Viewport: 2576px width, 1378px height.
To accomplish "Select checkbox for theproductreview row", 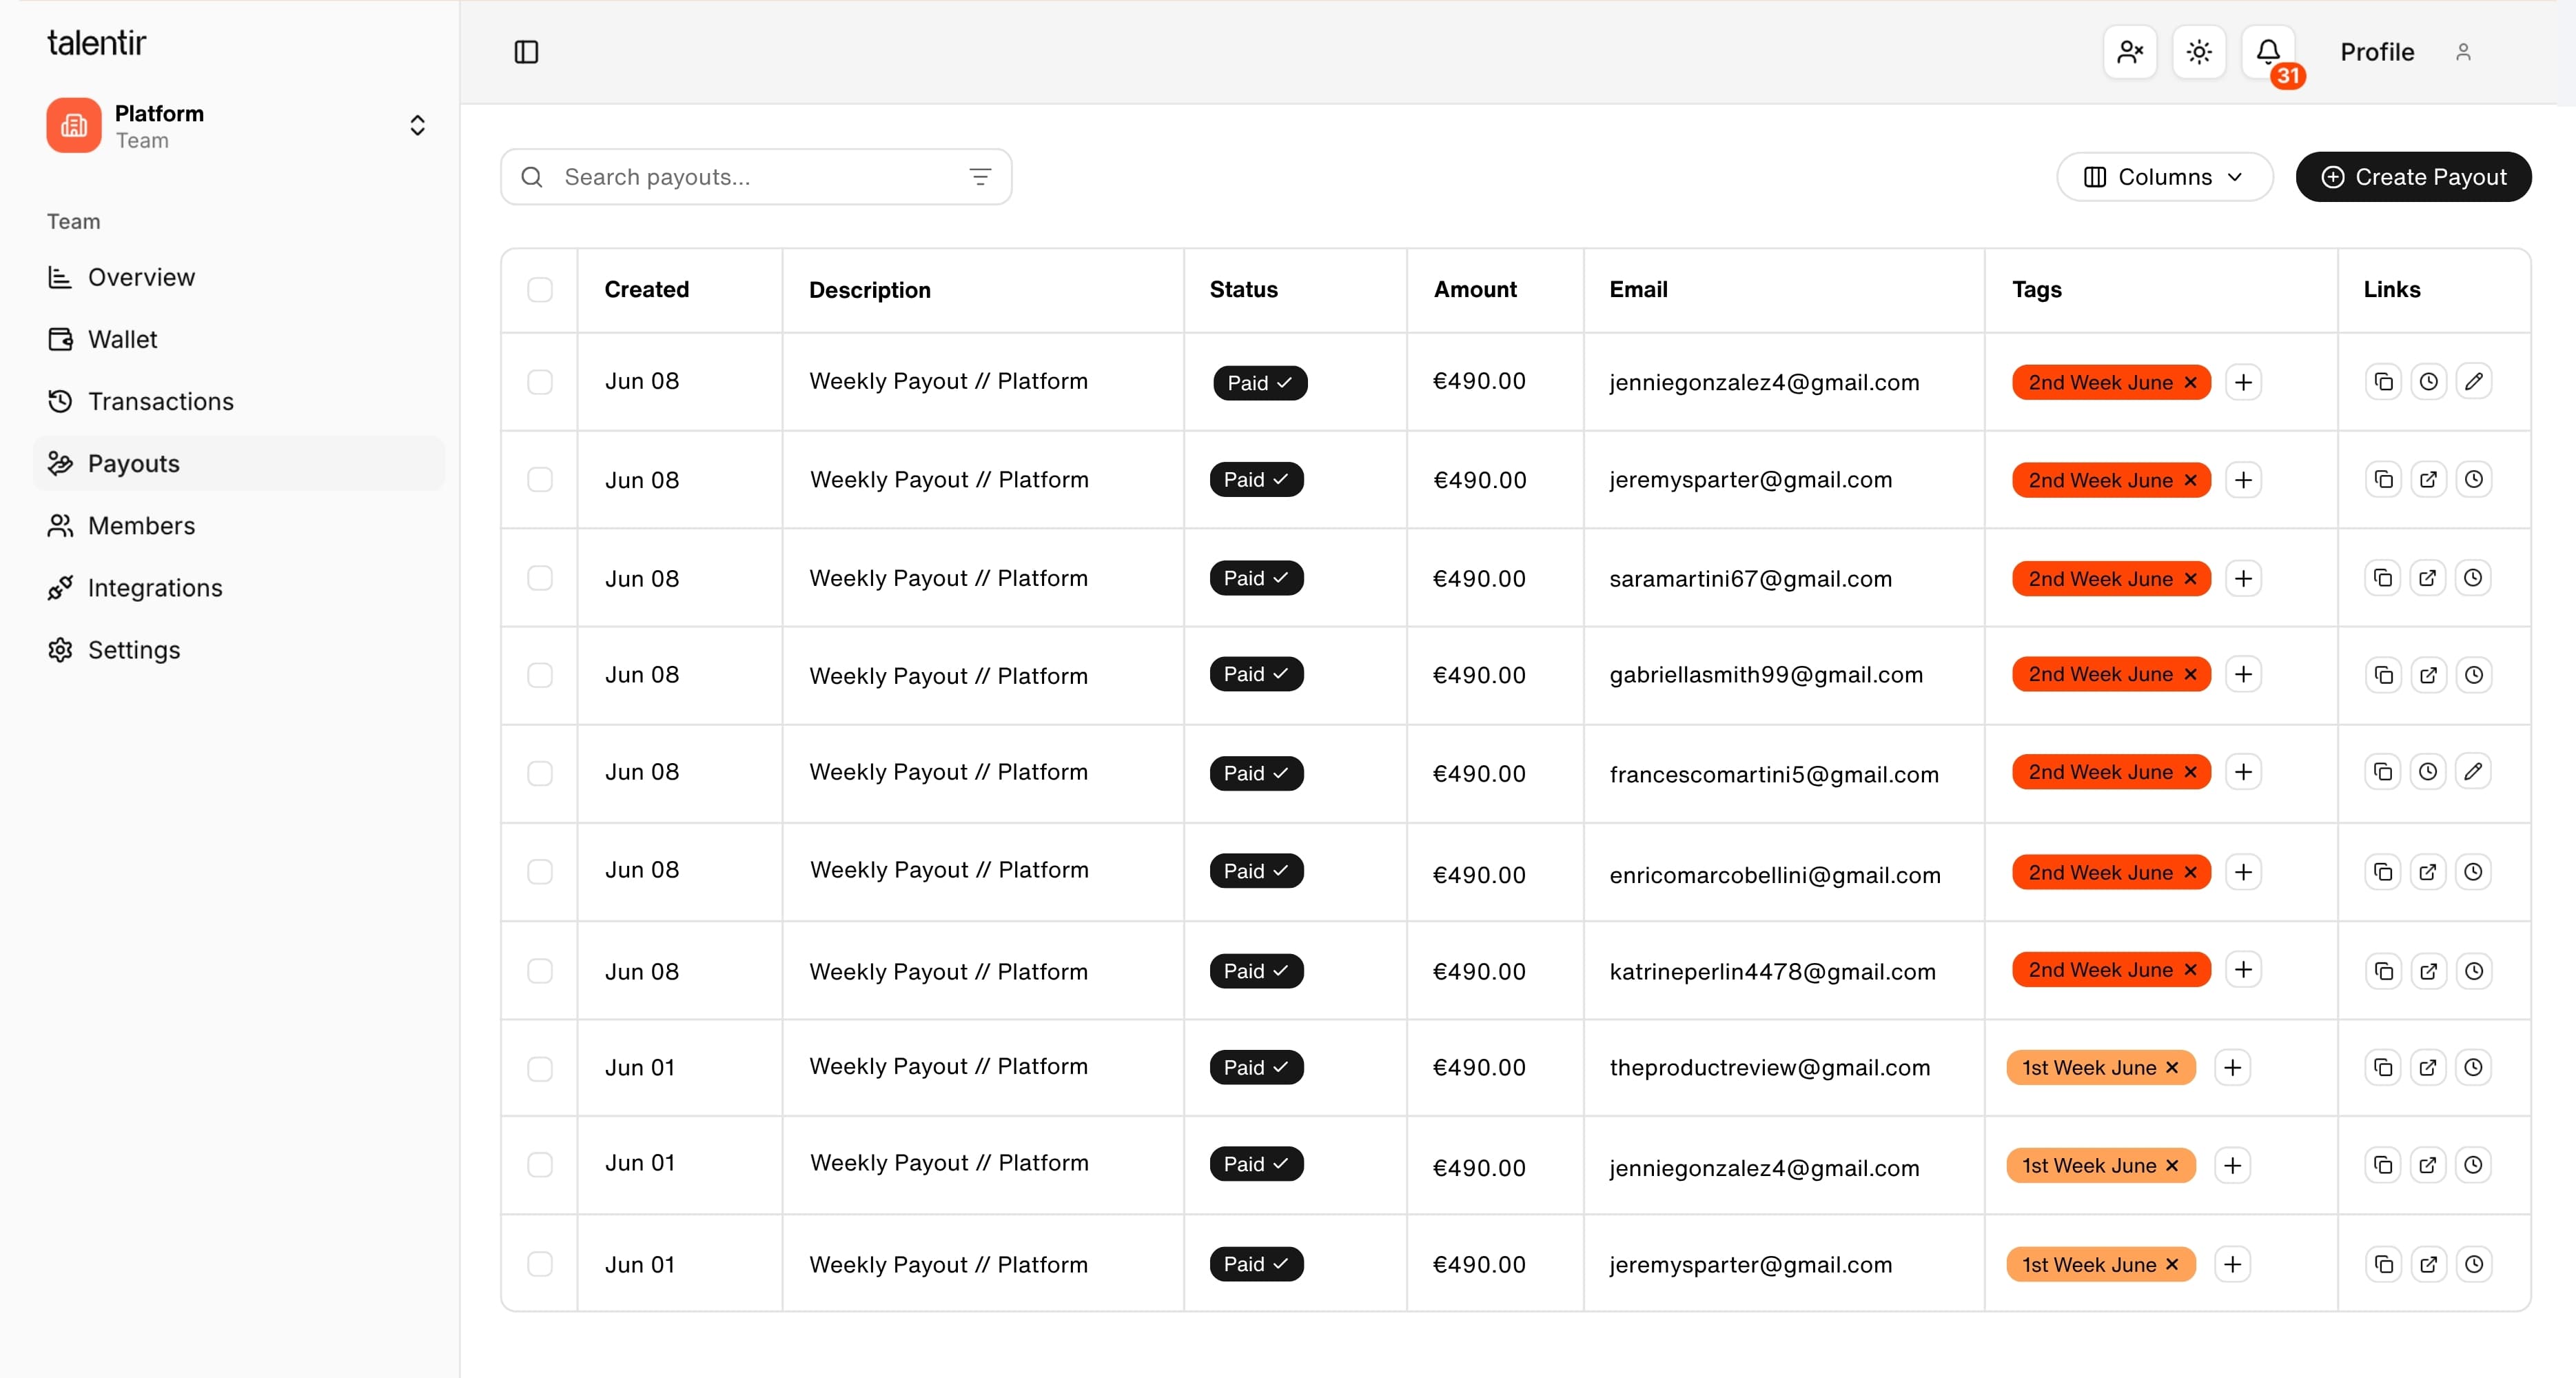I will click(540, 1068).
